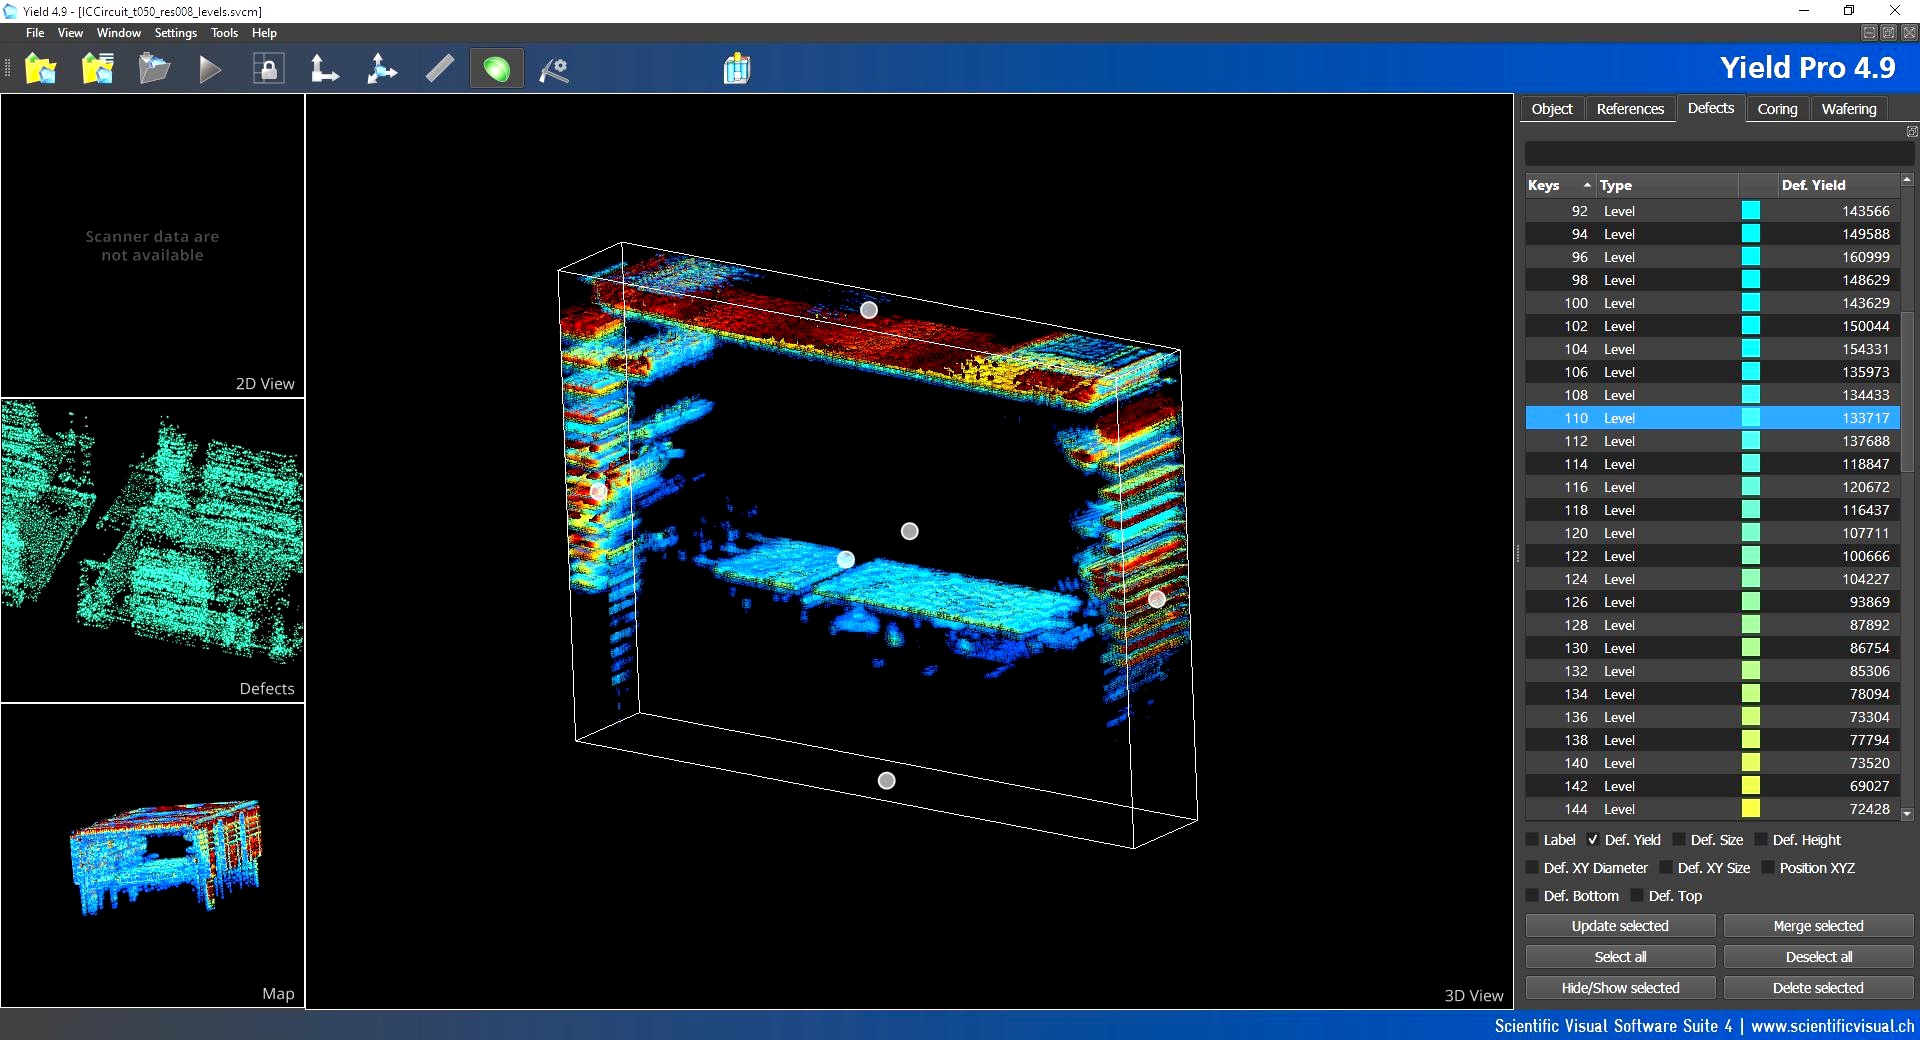Click the folder-with-list open project icon
Image resolution: width=1920 pixels, height=1040 pixels.
coord(98,69)
